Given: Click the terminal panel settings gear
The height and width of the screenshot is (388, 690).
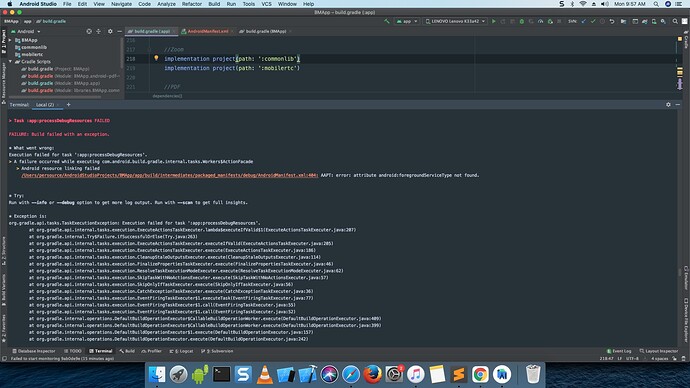Looking at the screenshot, I should pyautogui.click(x=668, y=105).
